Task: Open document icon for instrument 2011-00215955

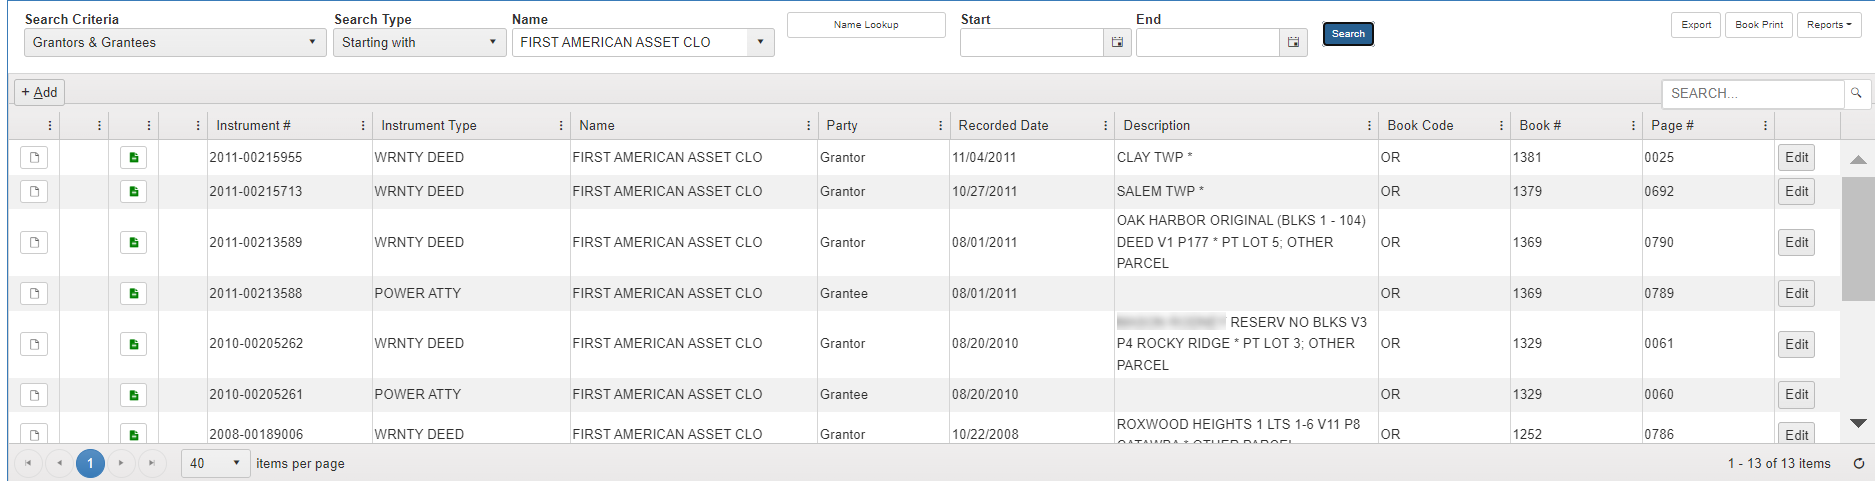Action: point(34,158)
